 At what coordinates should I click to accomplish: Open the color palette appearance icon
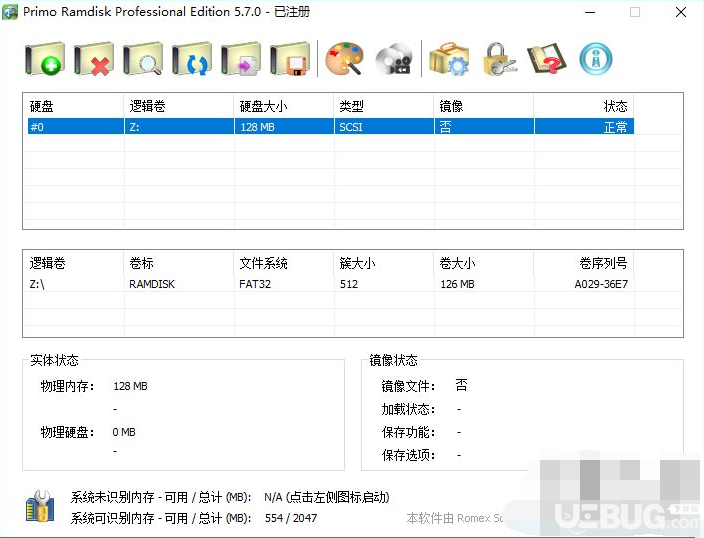click(344, 59)
